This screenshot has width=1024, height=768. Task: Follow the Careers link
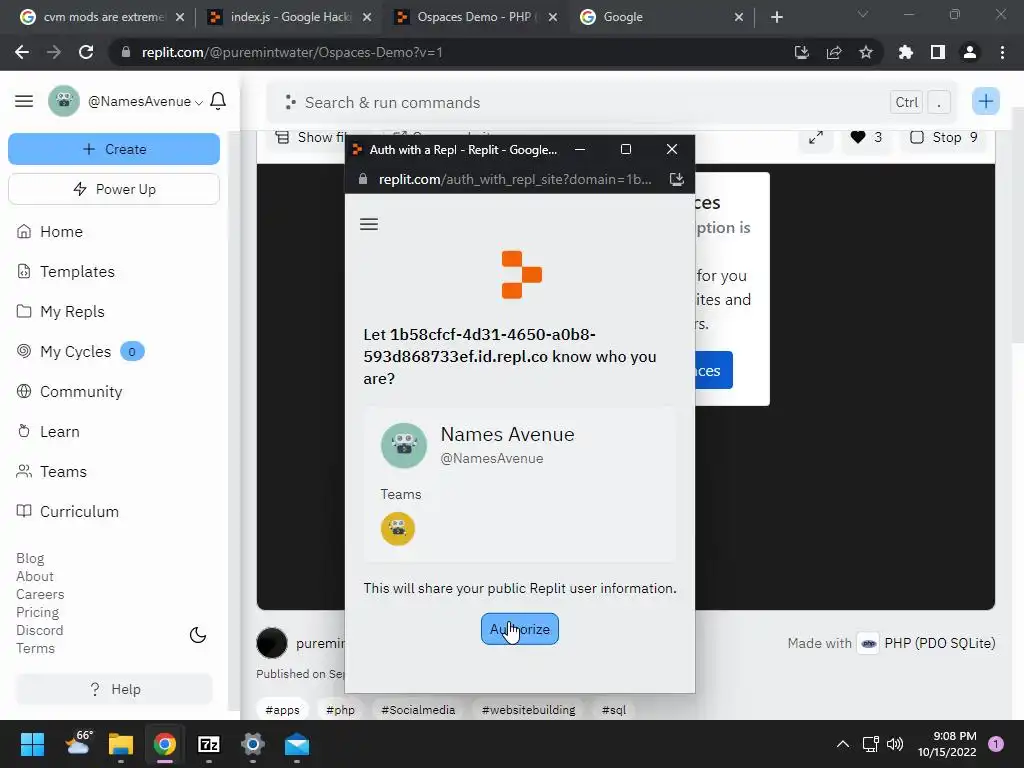[40, 594]
